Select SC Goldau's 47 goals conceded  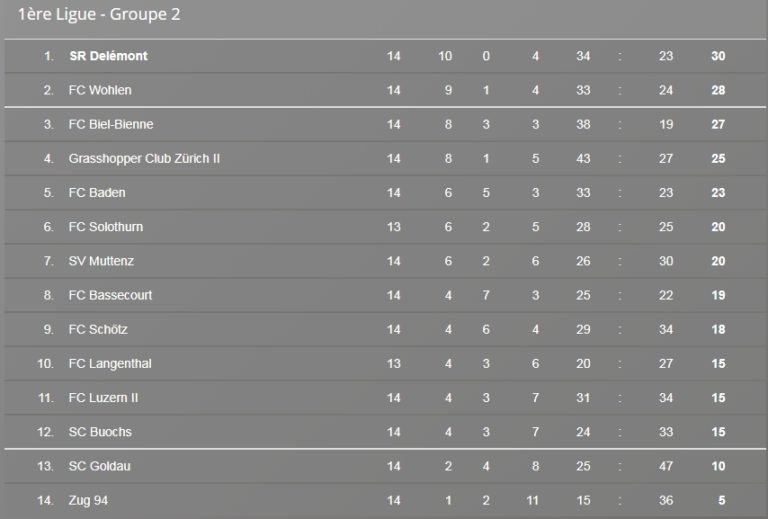(x=666, y=466)
